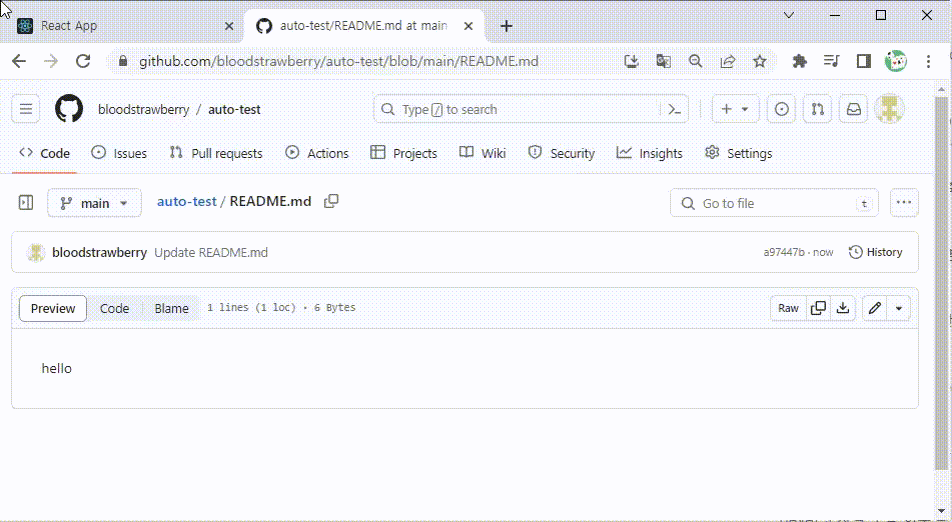952x522 pixels.
Task: Go to GitHub homepage via Octocat logo
Action: point(69,109)
